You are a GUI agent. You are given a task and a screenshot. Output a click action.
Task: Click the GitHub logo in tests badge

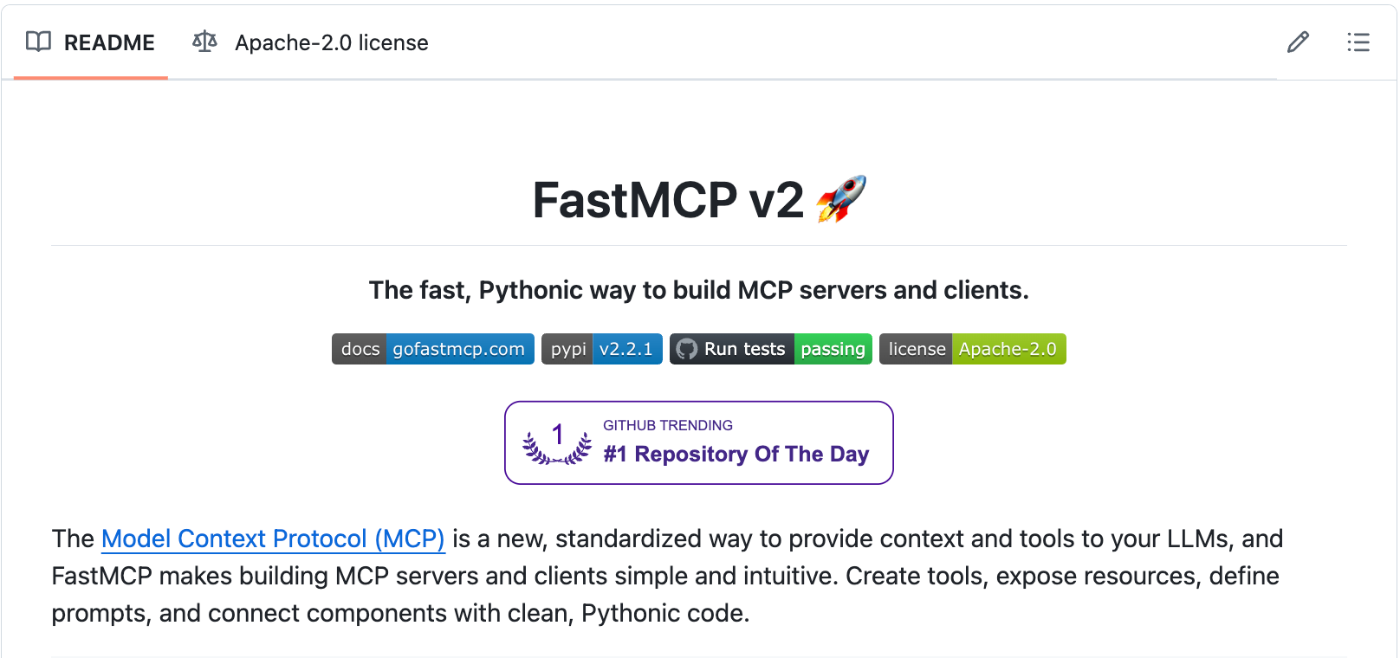(x=686, y=349)
